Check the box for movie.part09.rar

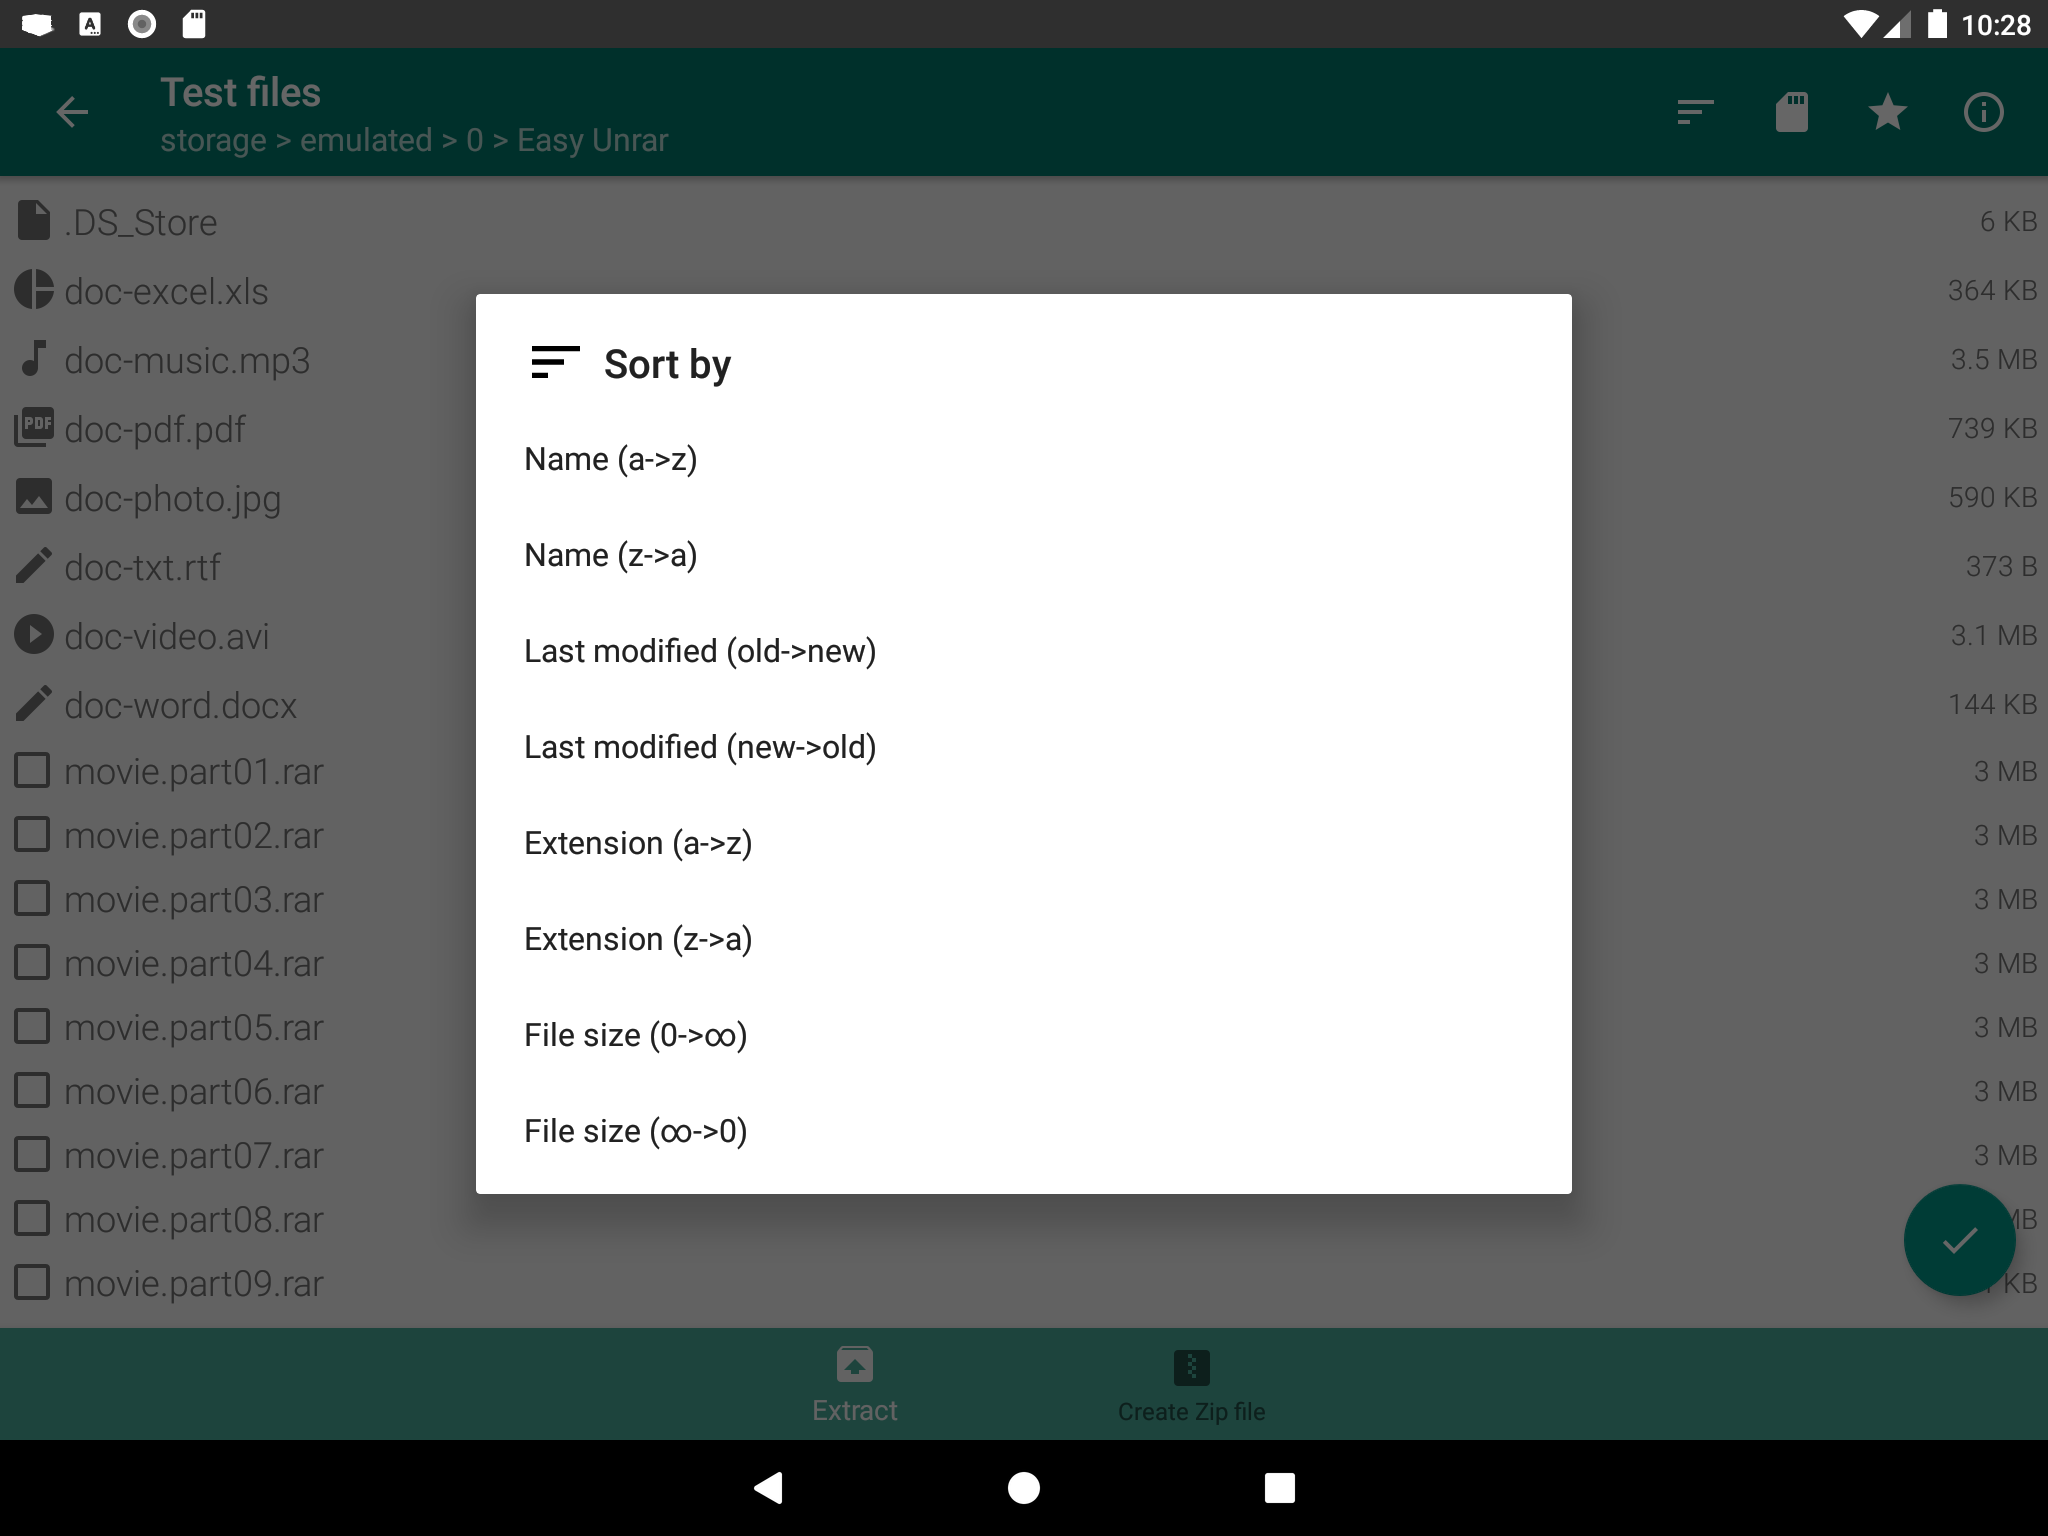pyautogui.click(x=33, y=1283)
